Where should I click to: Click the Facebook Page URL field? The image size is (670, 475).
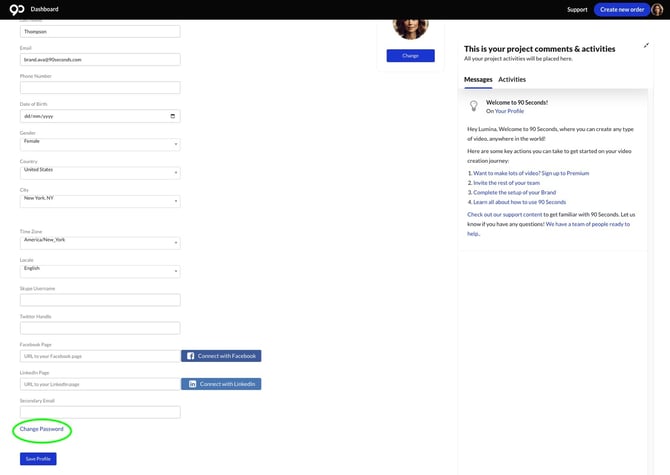100,356
